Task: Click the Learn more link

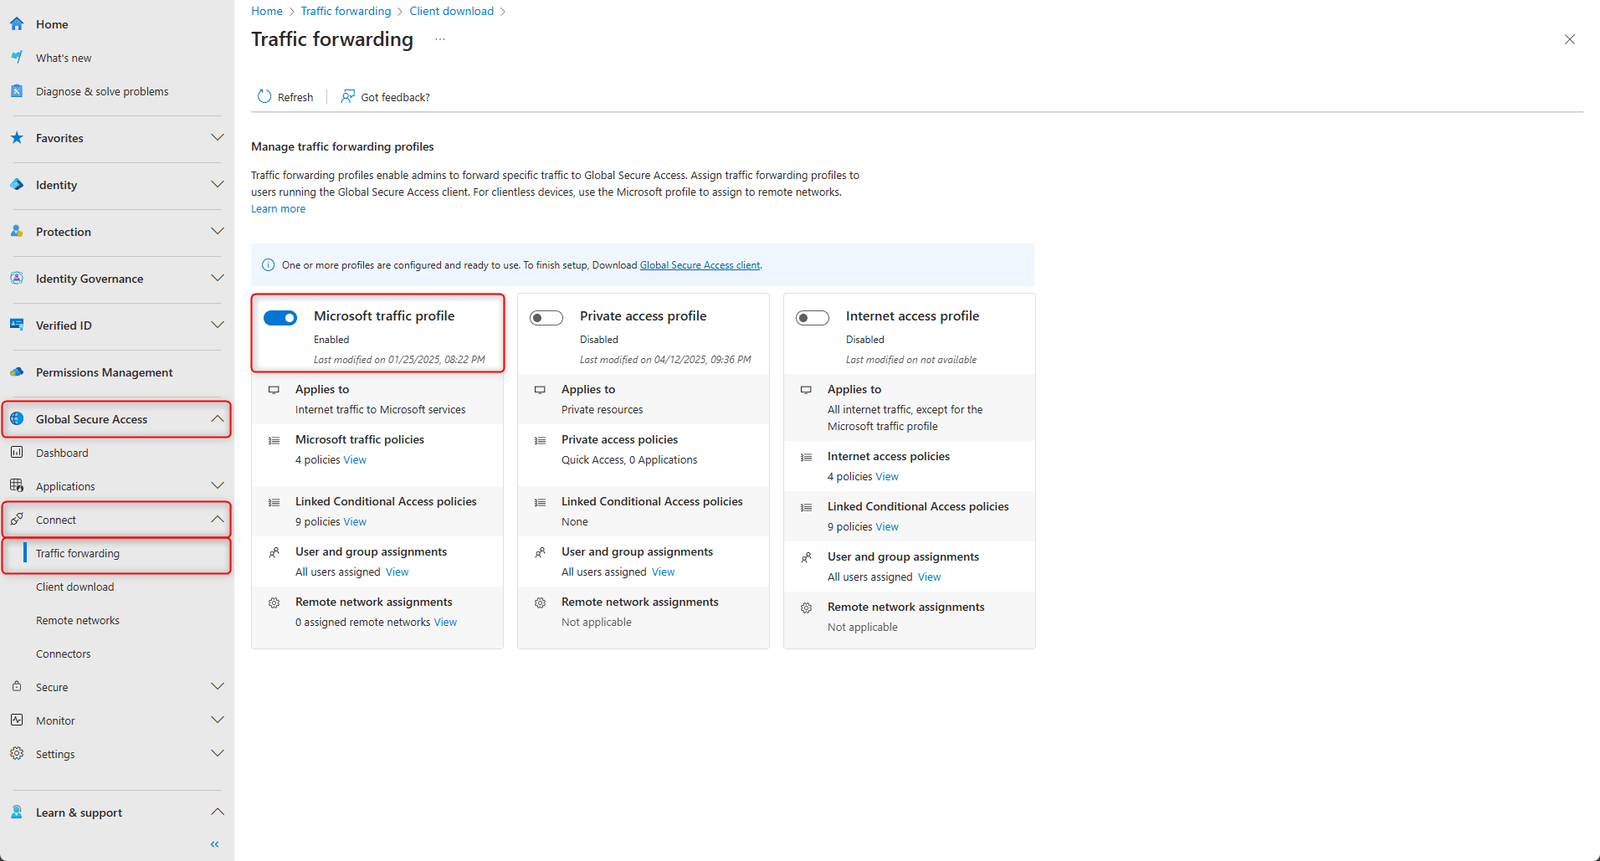Action: click(278, 209)
